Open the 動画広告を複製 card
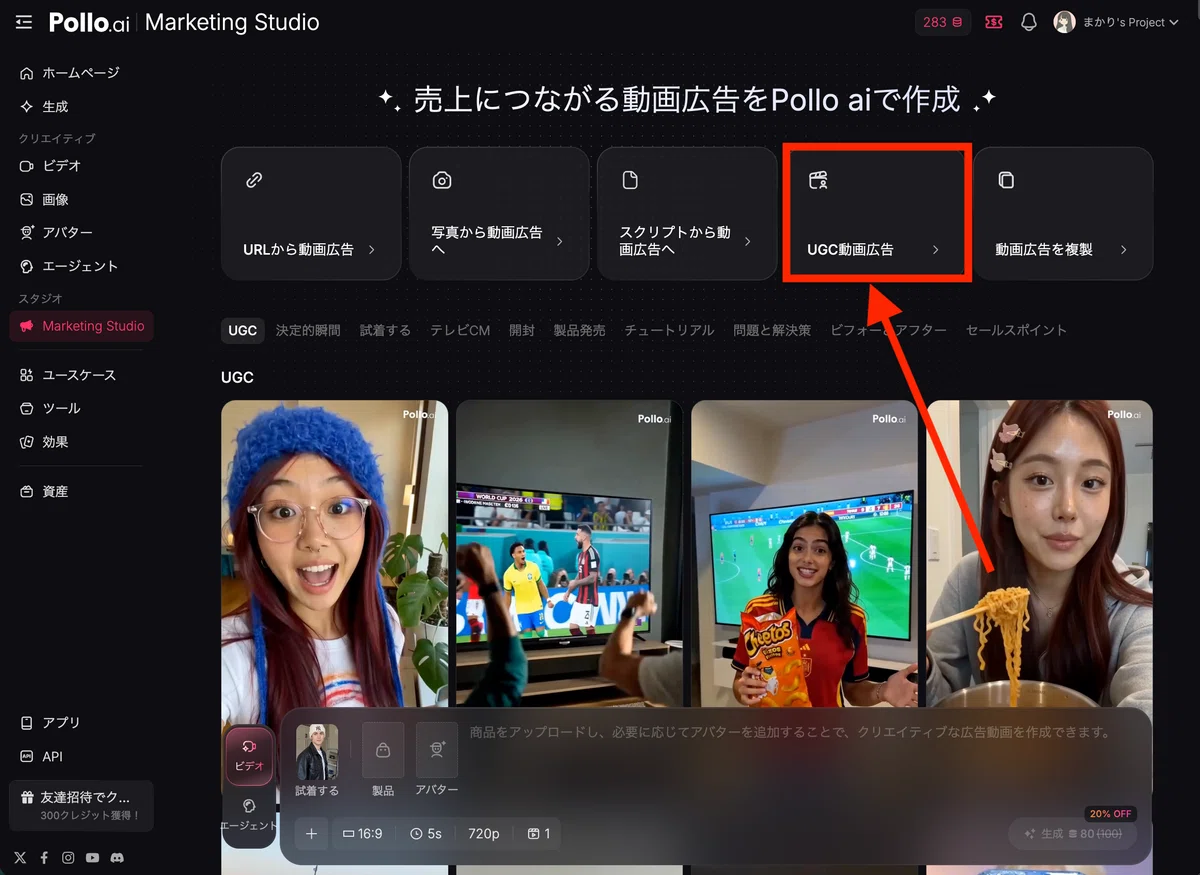This screenshot has height=875, width=1200. (1063, 213)
